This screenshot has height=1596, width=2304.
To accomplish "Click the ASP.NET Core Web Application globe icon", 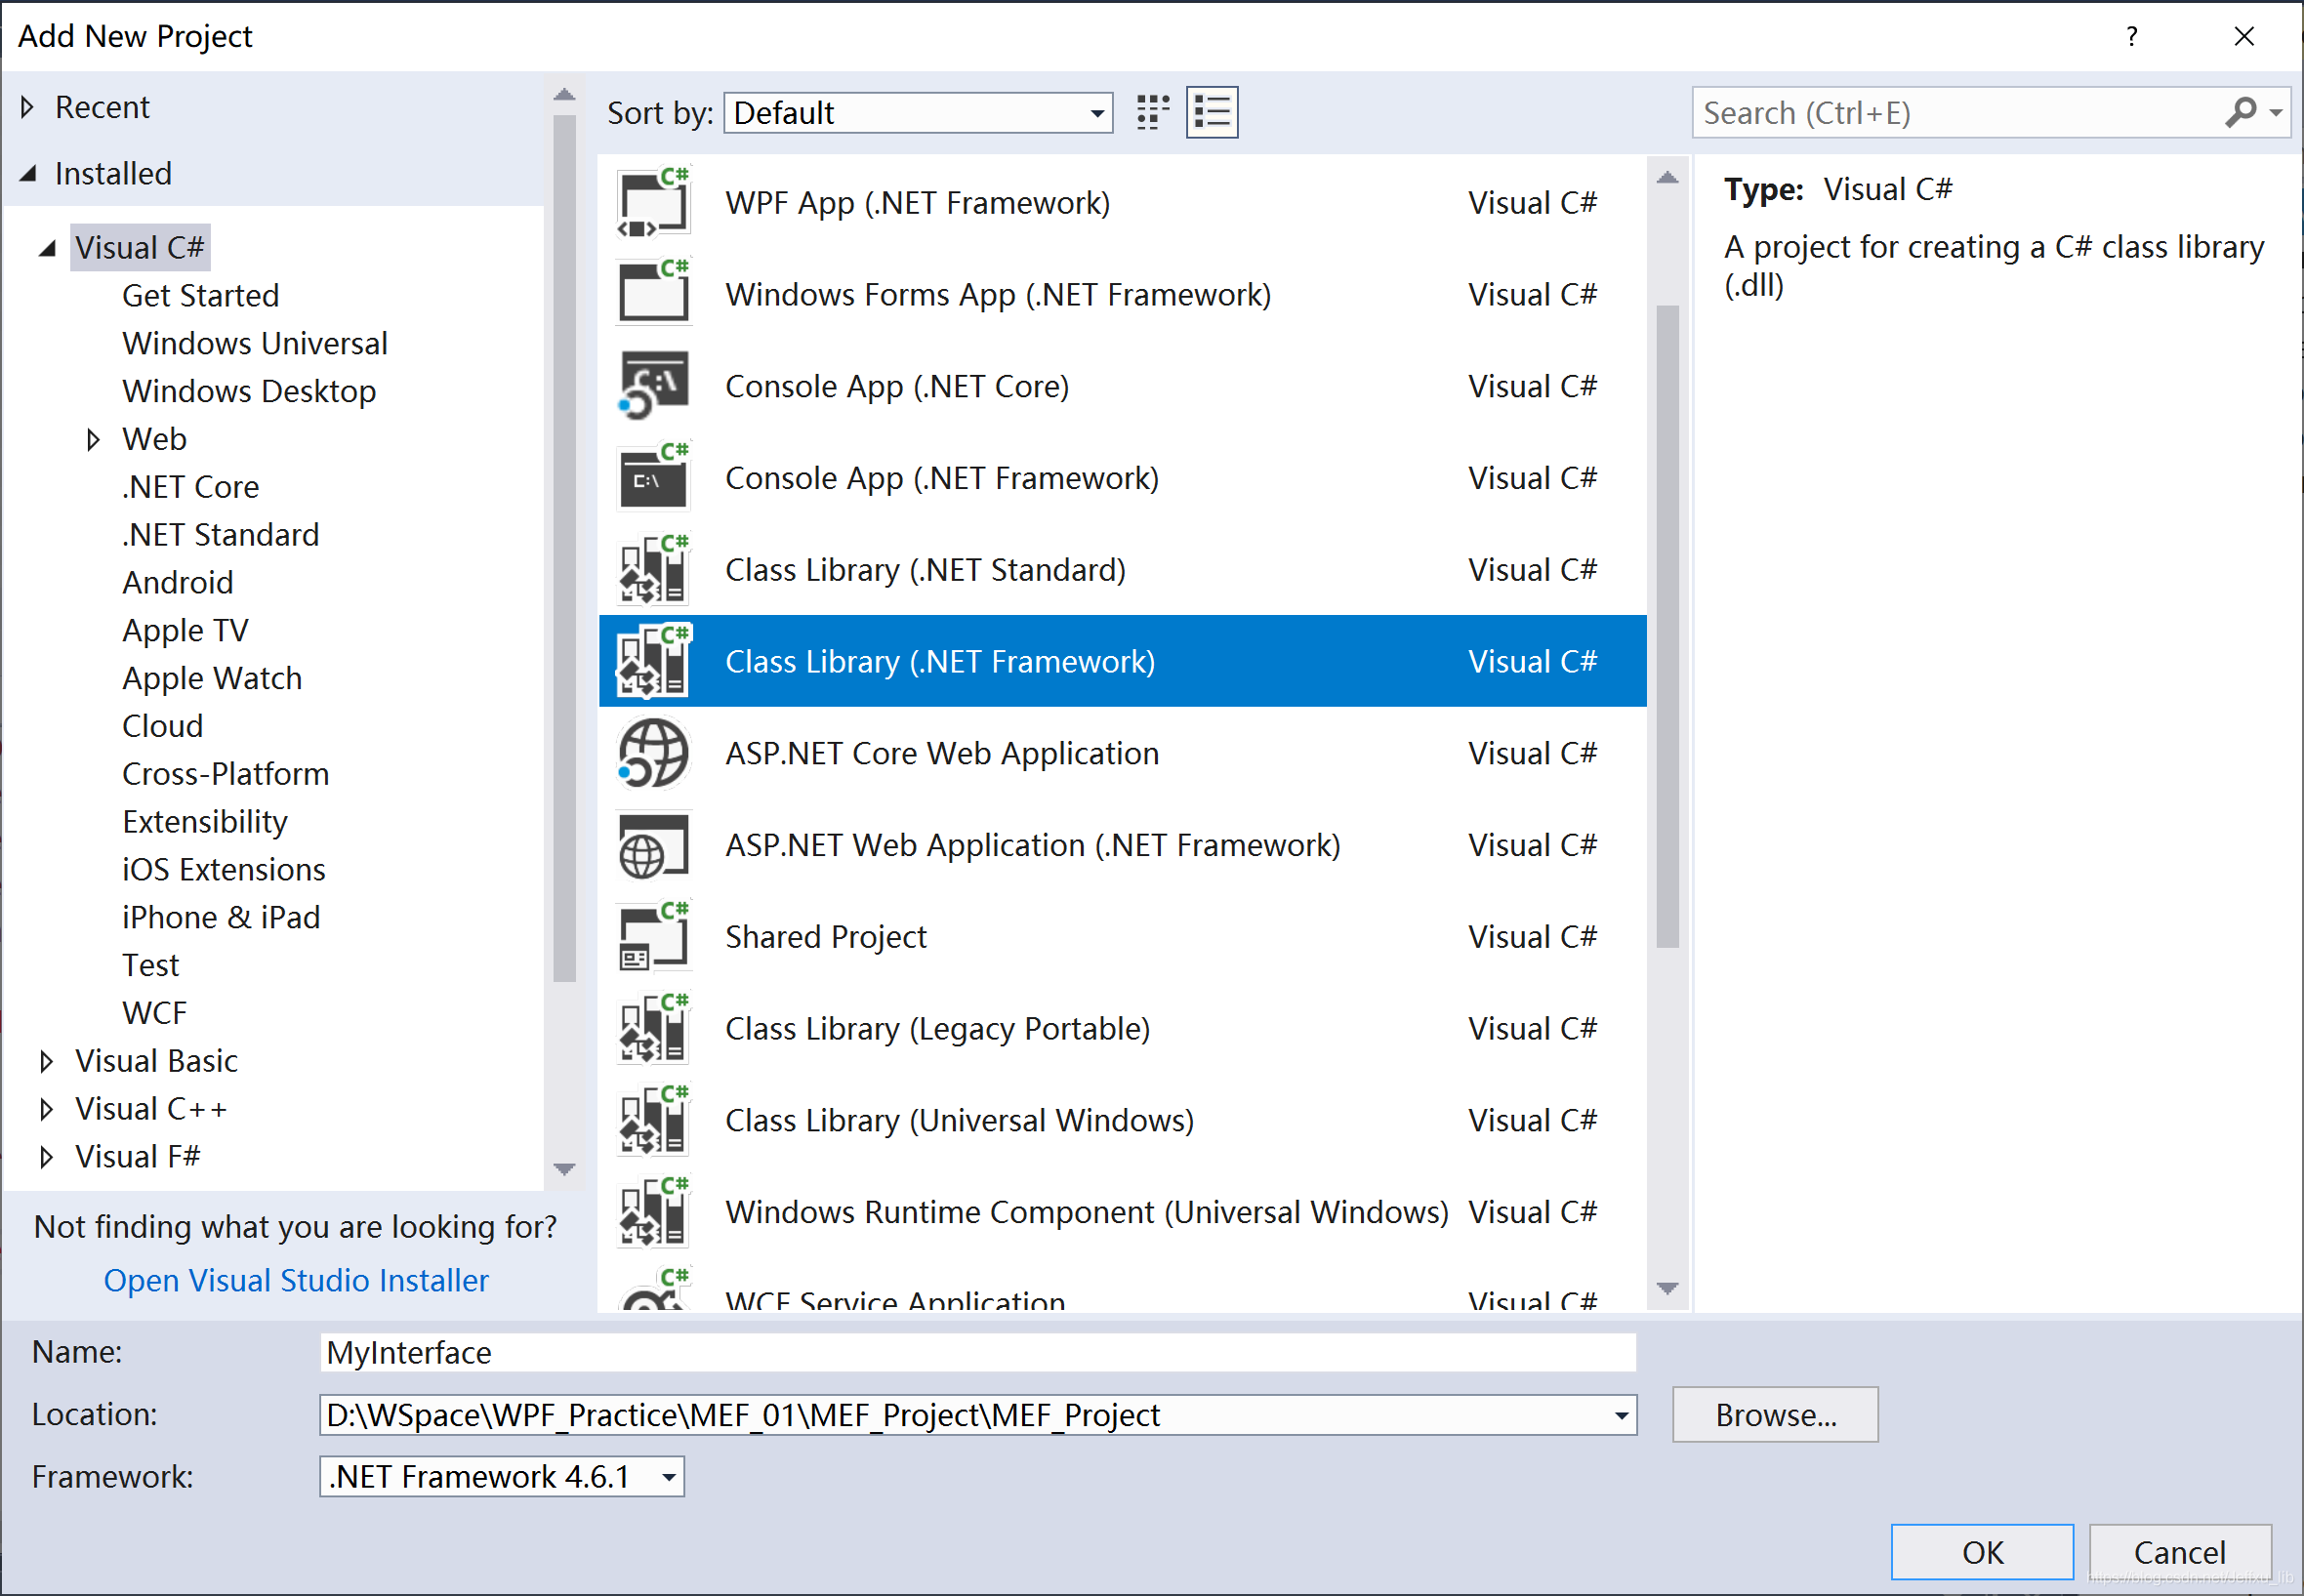I will click(653, 754).
